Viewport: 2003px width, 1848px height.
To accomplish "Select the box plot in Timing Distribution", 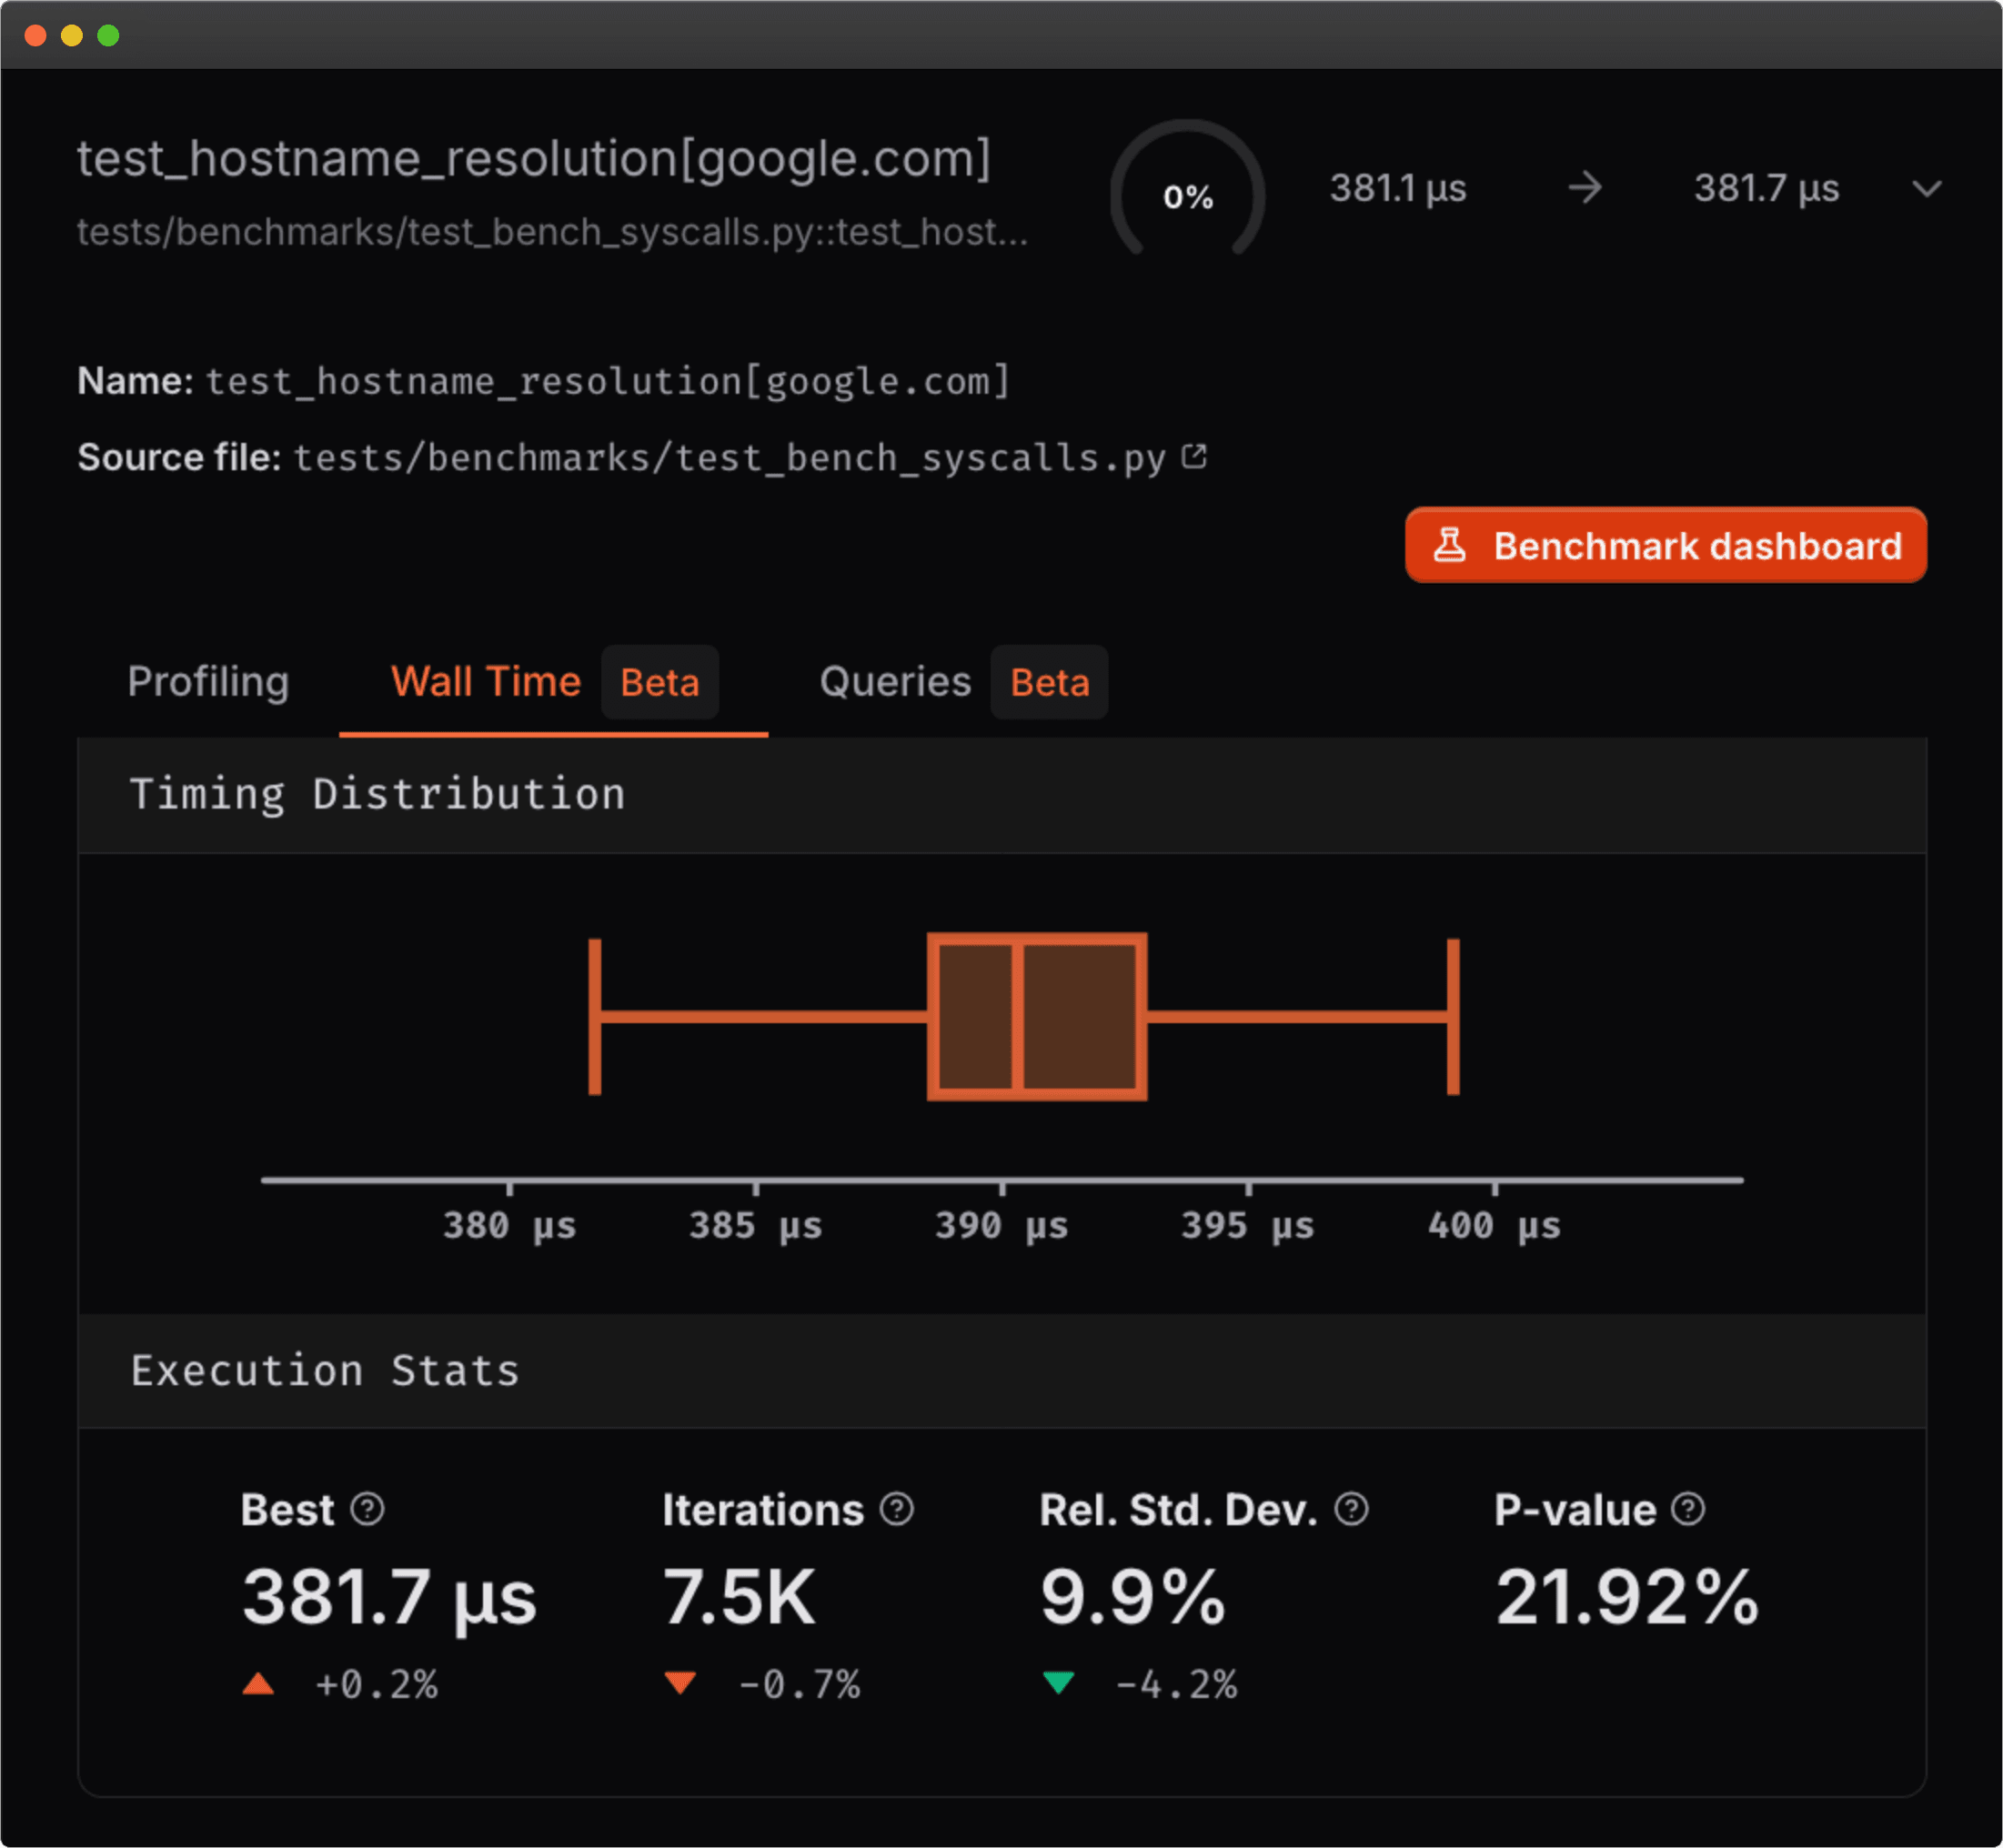I will (1035, 1015).
